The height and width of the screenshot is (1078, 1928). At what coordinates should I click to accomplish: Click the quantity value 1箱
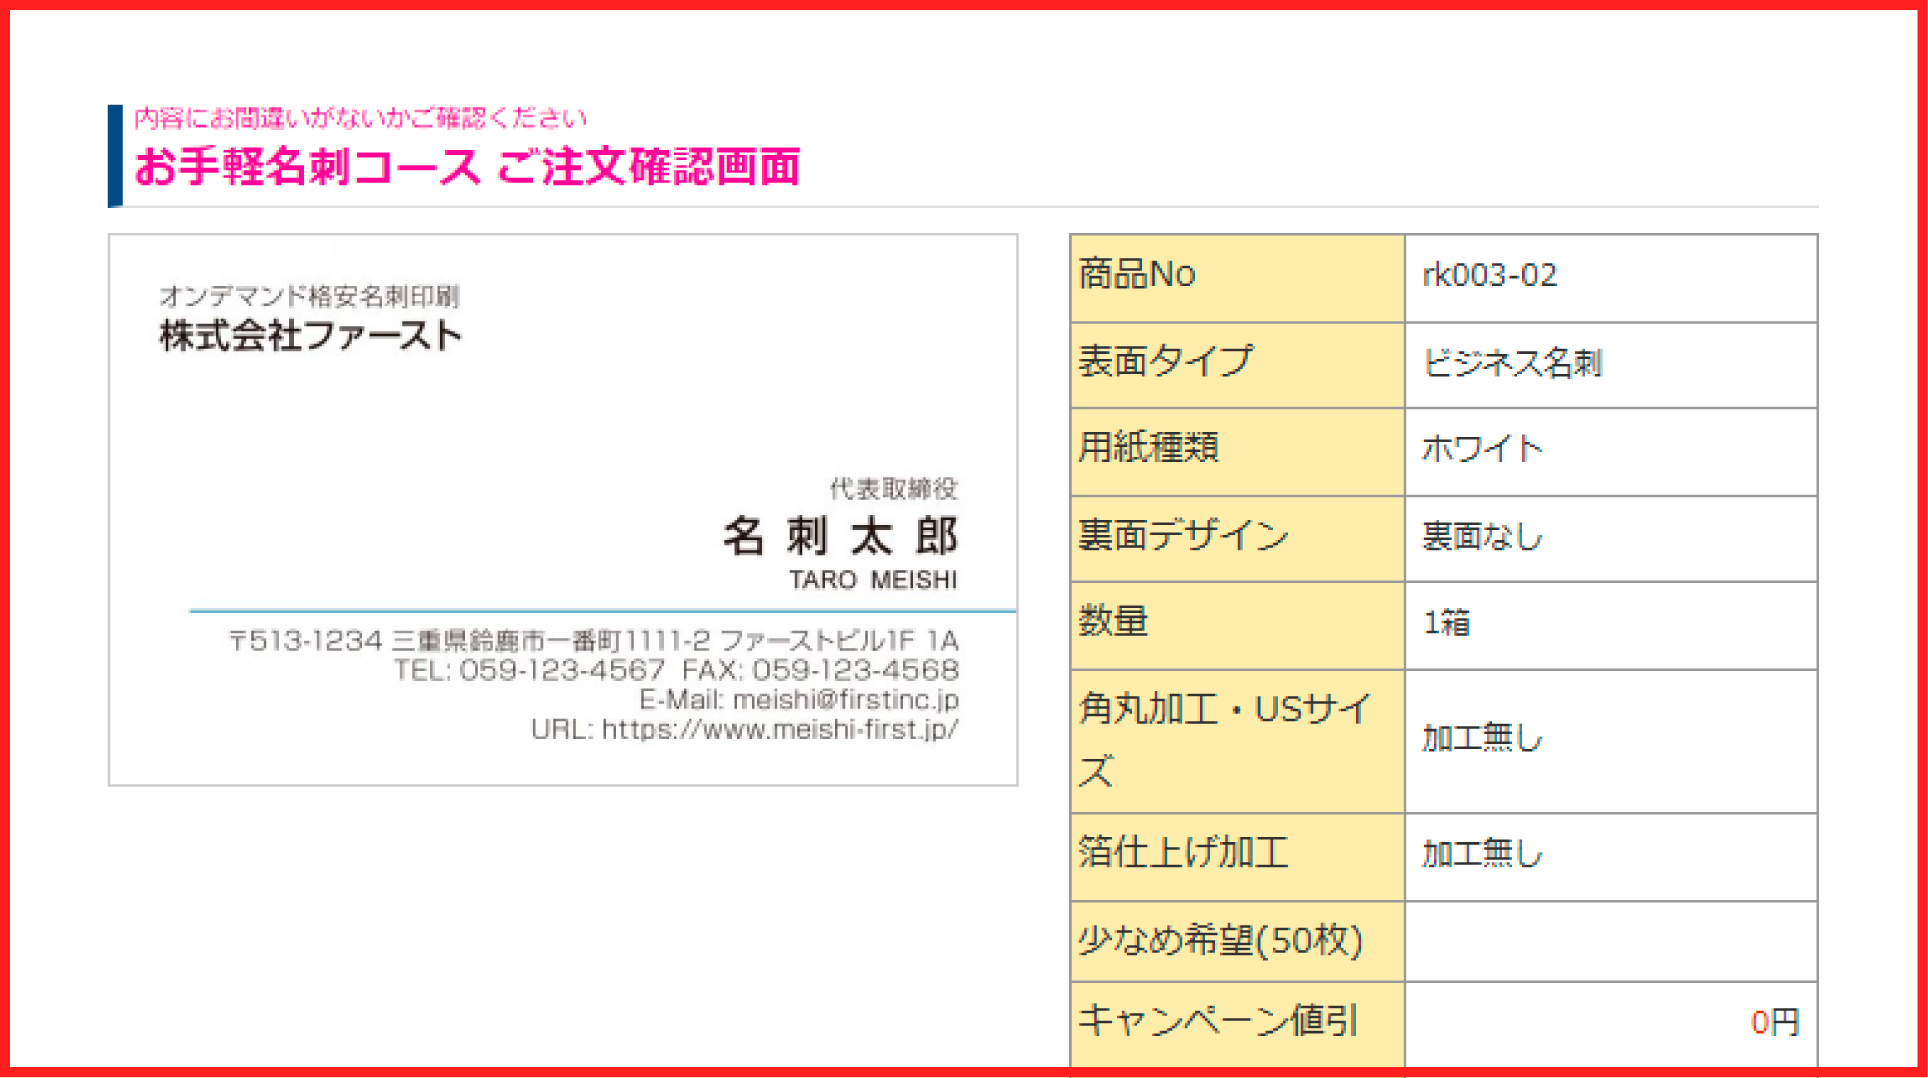[1446, 623]
